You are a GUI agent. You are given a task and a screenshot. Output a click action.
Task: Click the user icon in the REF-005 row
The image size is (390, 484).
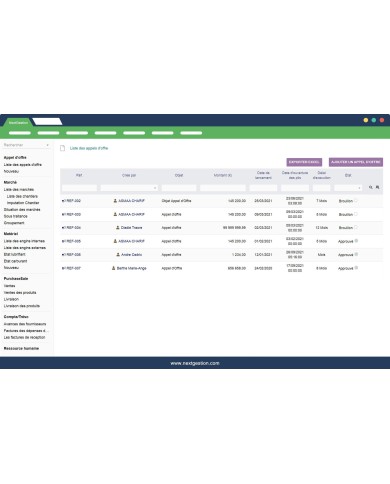pos(115,241)
